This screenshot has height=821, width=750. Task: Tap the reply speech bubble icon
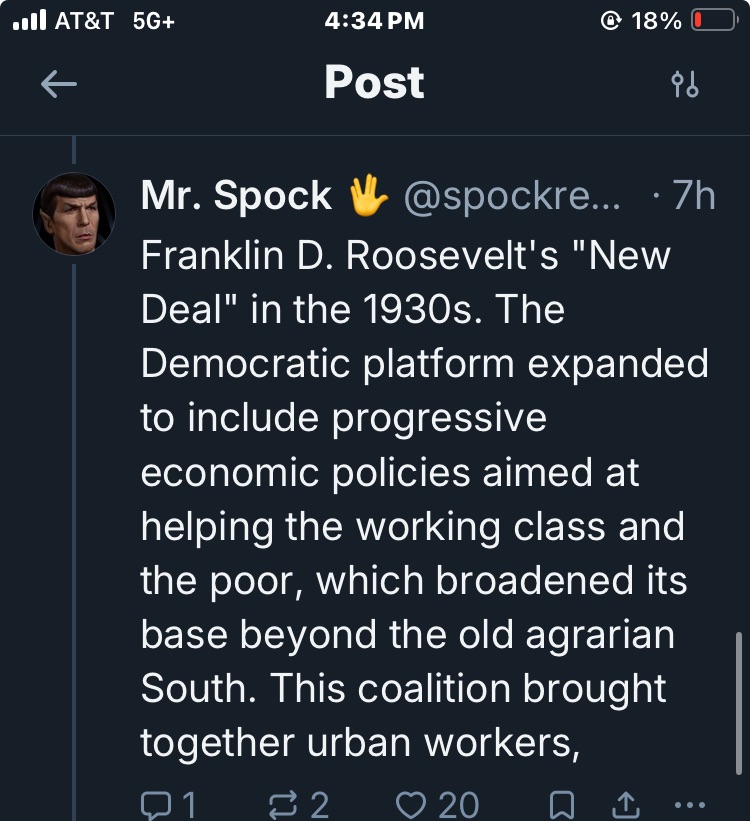point(158,804)
